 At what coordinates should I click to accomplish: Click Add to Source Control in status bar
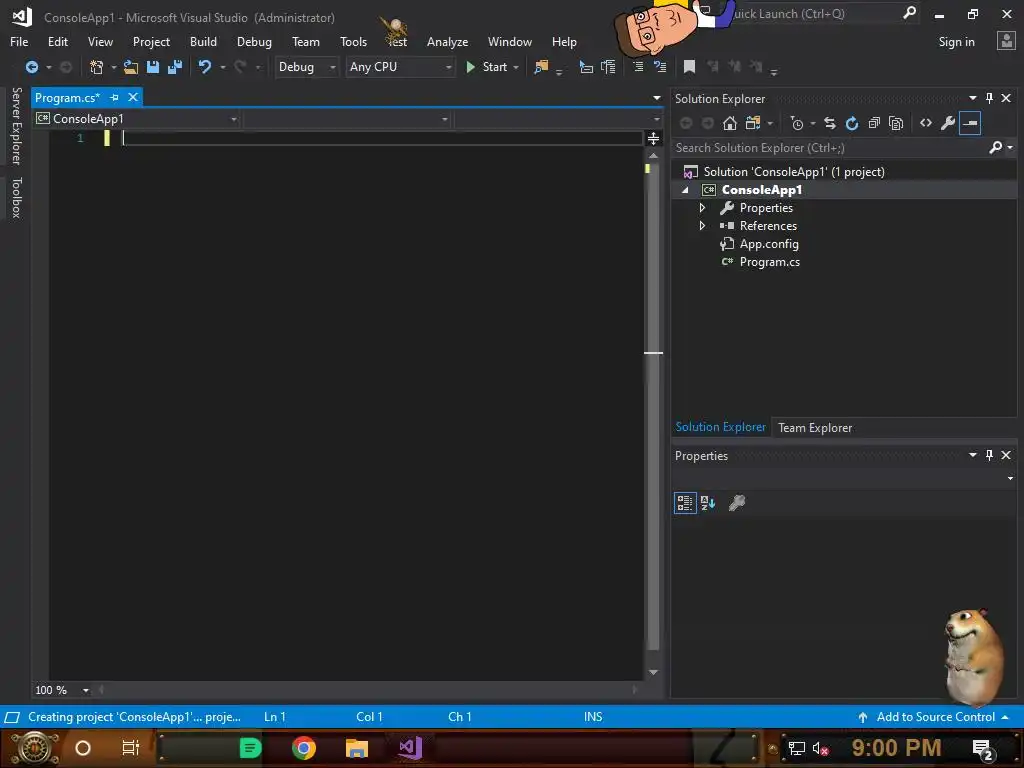click(x=935, y=717)
